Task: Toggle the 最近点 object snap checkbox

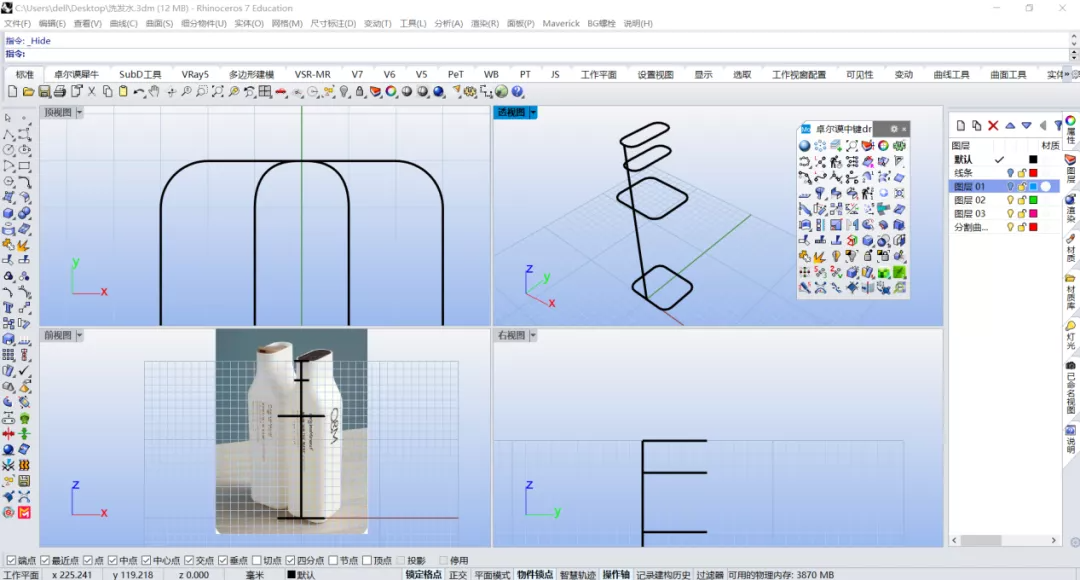Action: coord(45,561)
